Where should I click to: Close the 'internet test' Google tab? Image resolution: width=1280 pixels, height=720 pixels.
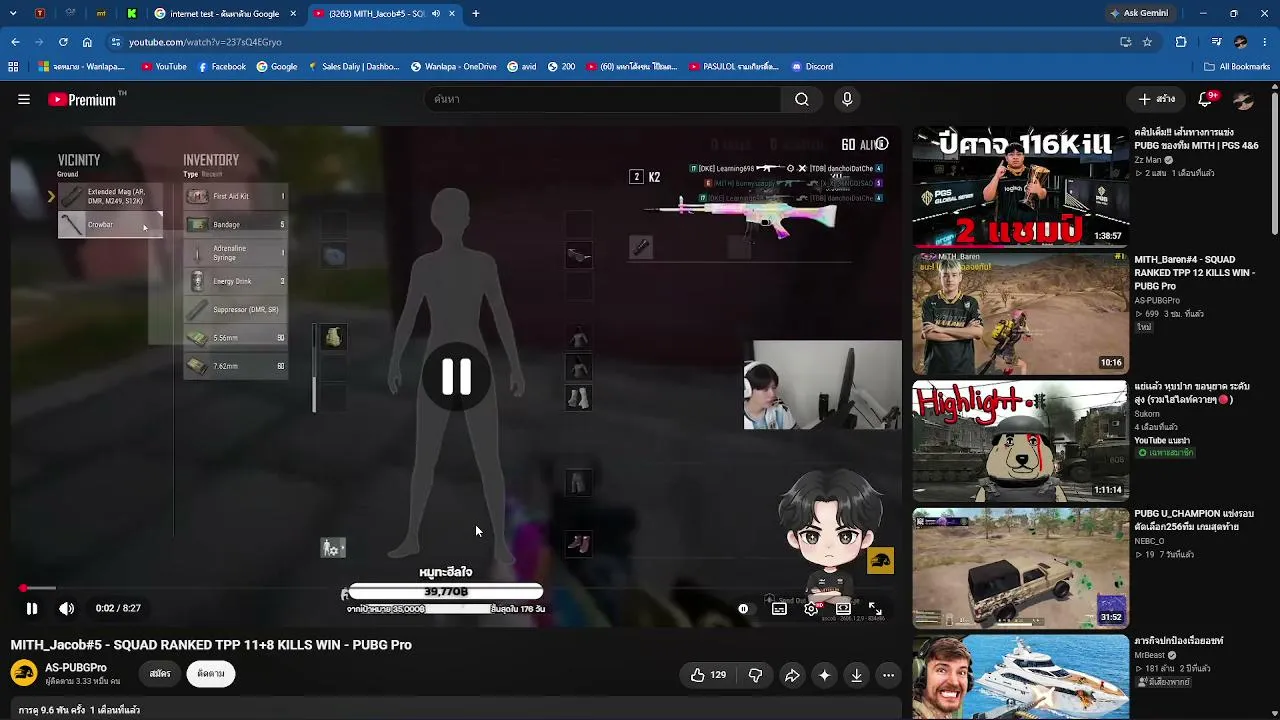click(x=293, y=14)
